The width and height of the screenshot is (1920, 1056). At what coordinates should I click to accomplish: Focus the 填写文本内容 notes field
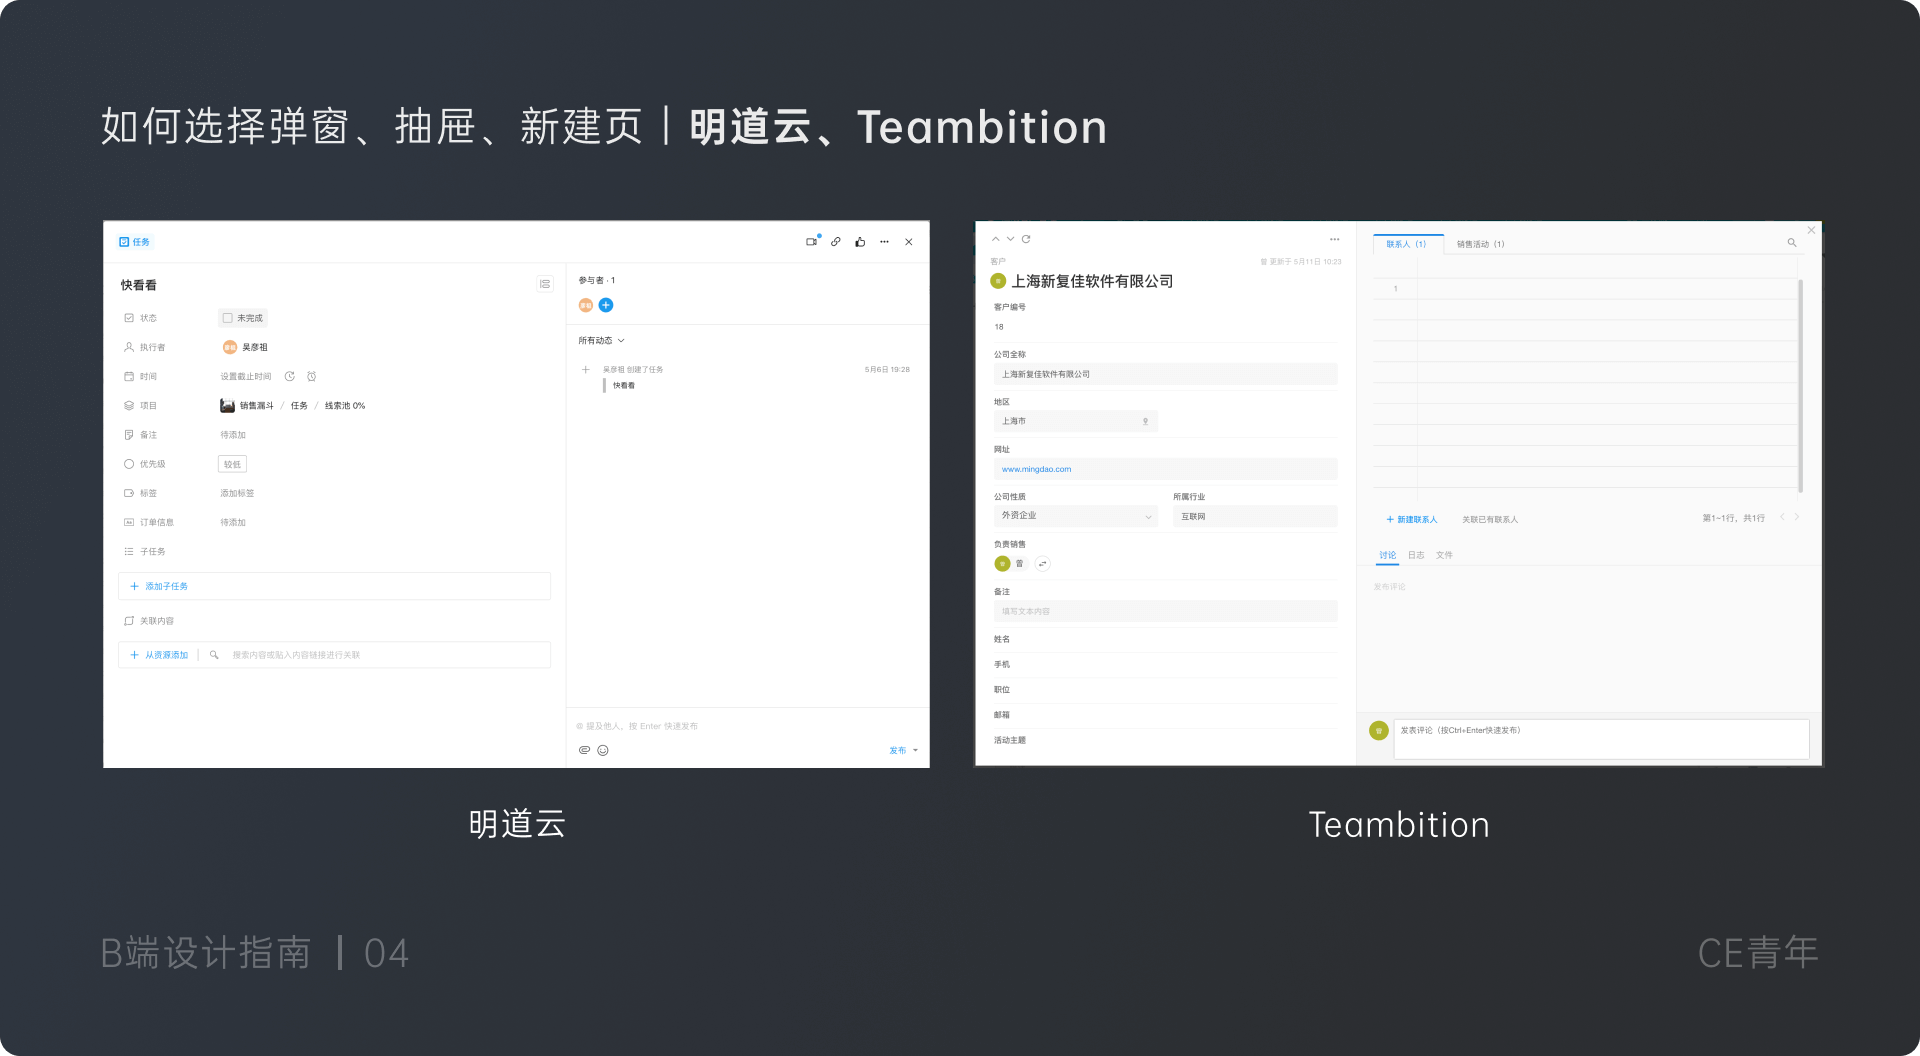point(1165,611)
